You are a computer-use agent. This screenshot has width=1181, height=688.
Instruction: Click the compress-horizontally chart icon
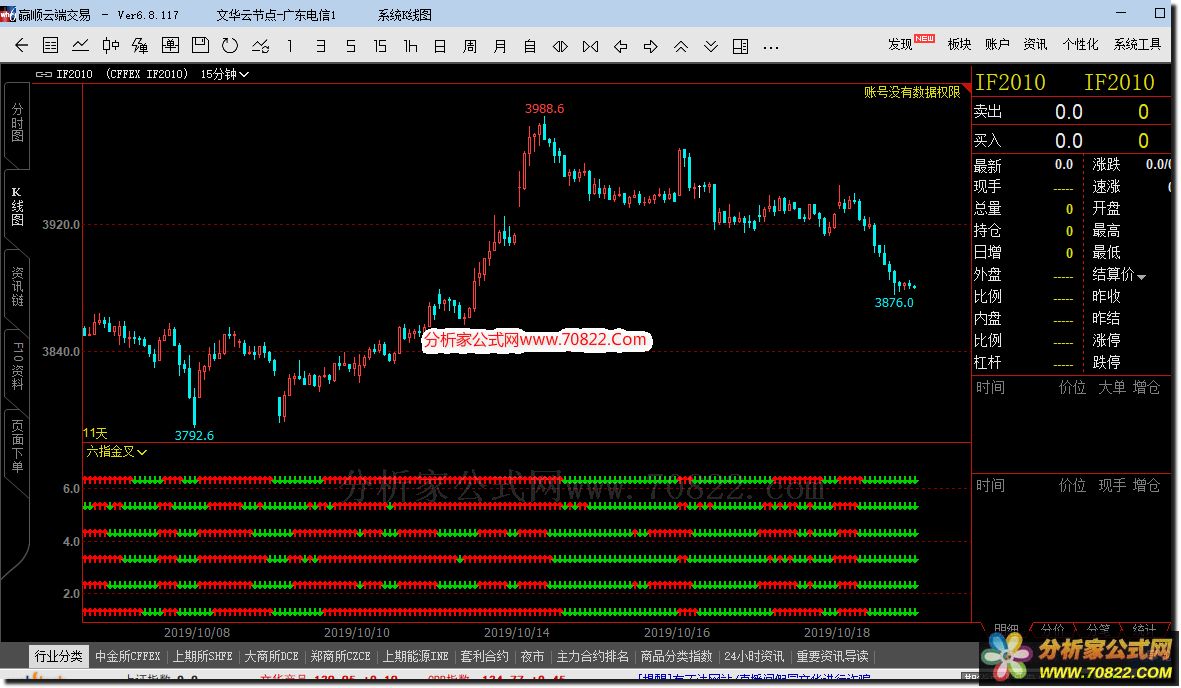click(x=590, y=46)
